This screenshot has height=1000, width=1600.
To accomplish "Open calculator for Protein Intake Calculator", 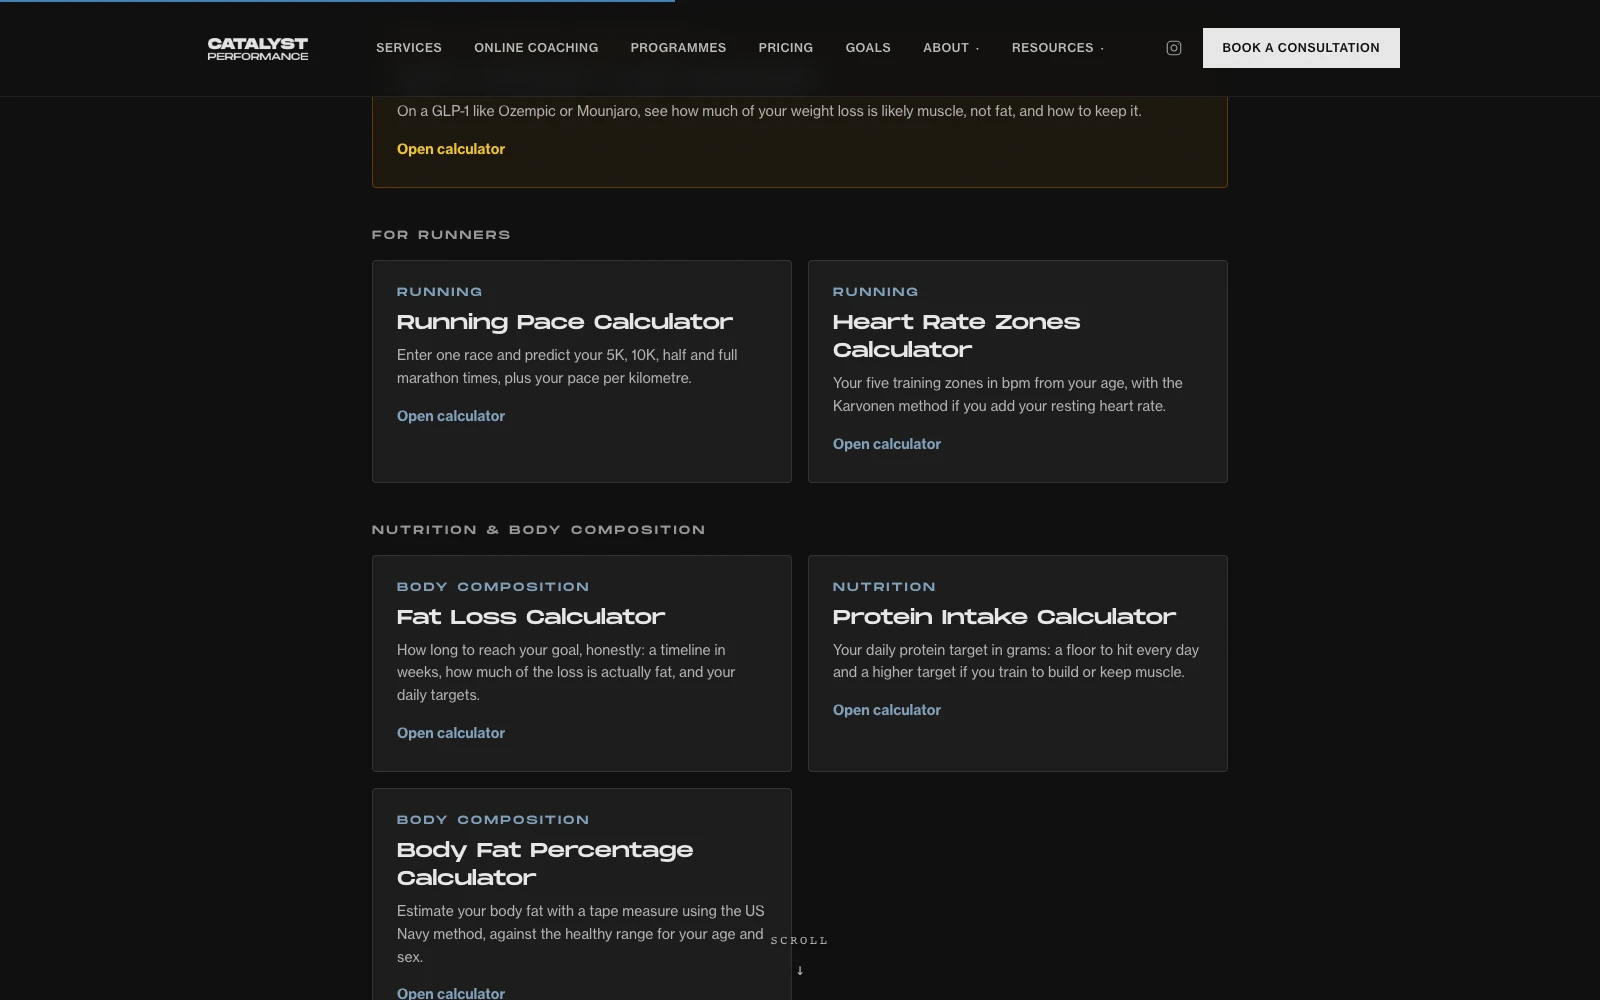I will (x=887, y=710).
